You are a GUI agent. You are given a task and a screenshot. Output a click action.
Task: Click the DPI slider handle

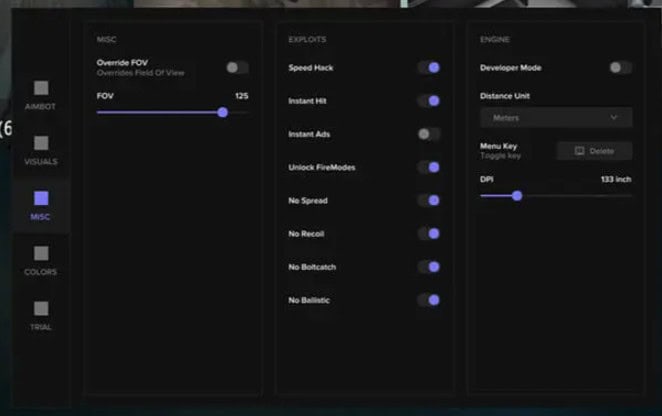click(x=517, y=196)
